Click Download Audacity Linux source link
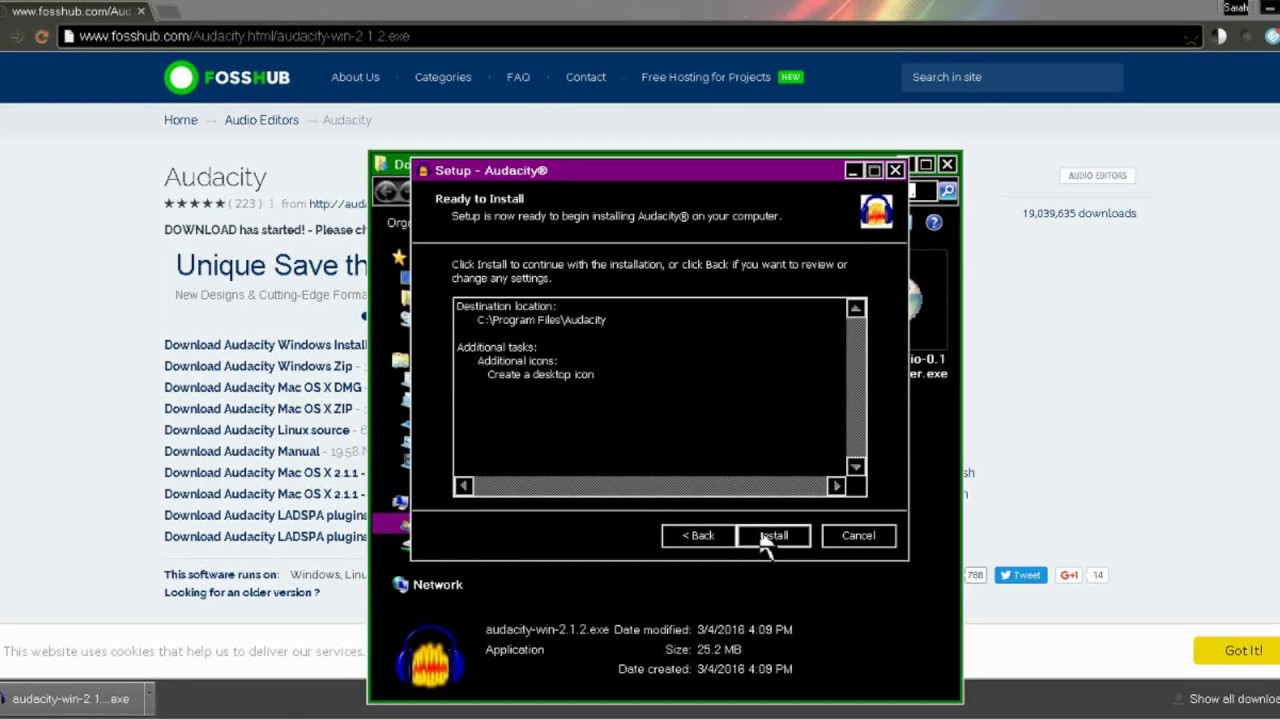 point(257,430)
